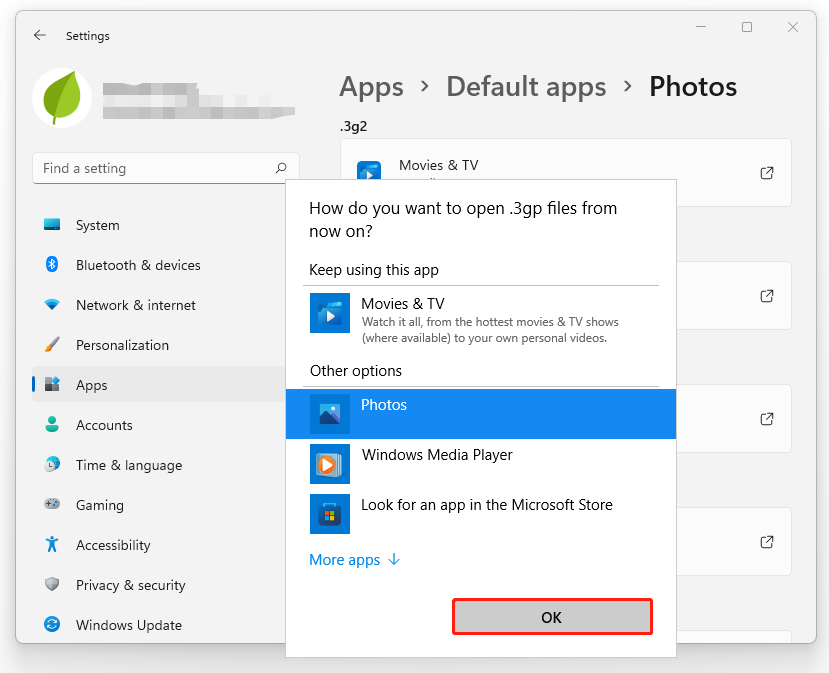Viewport: 829px width, 673px height.
Task: Minimize the Settings window
Action: [701, 27]
